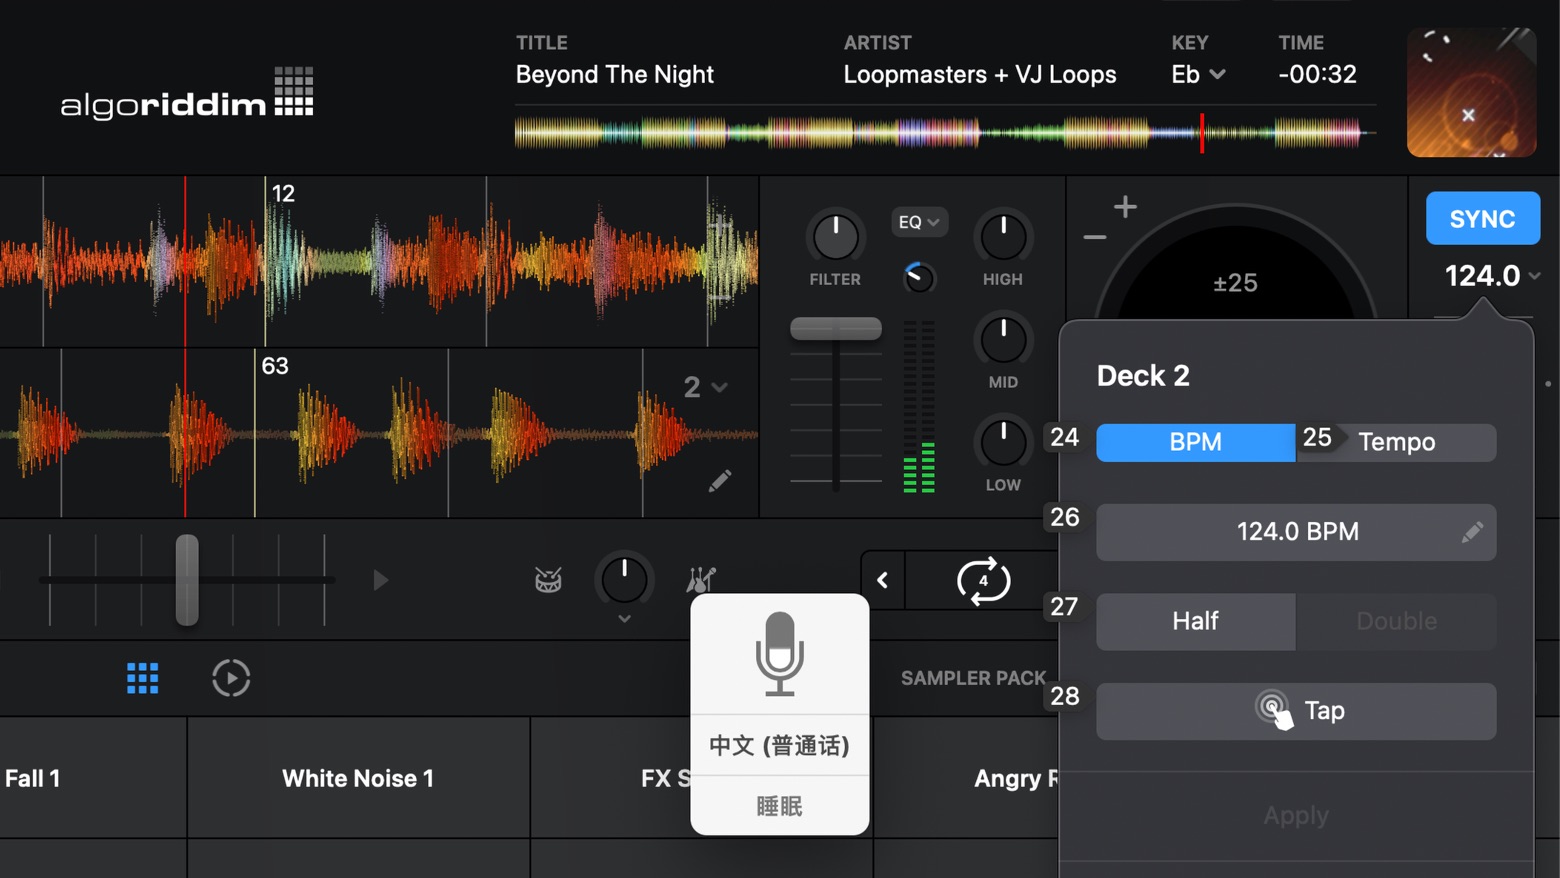Click the small blue gain knob
This screenshot has width=1560, height=878.
918,277
